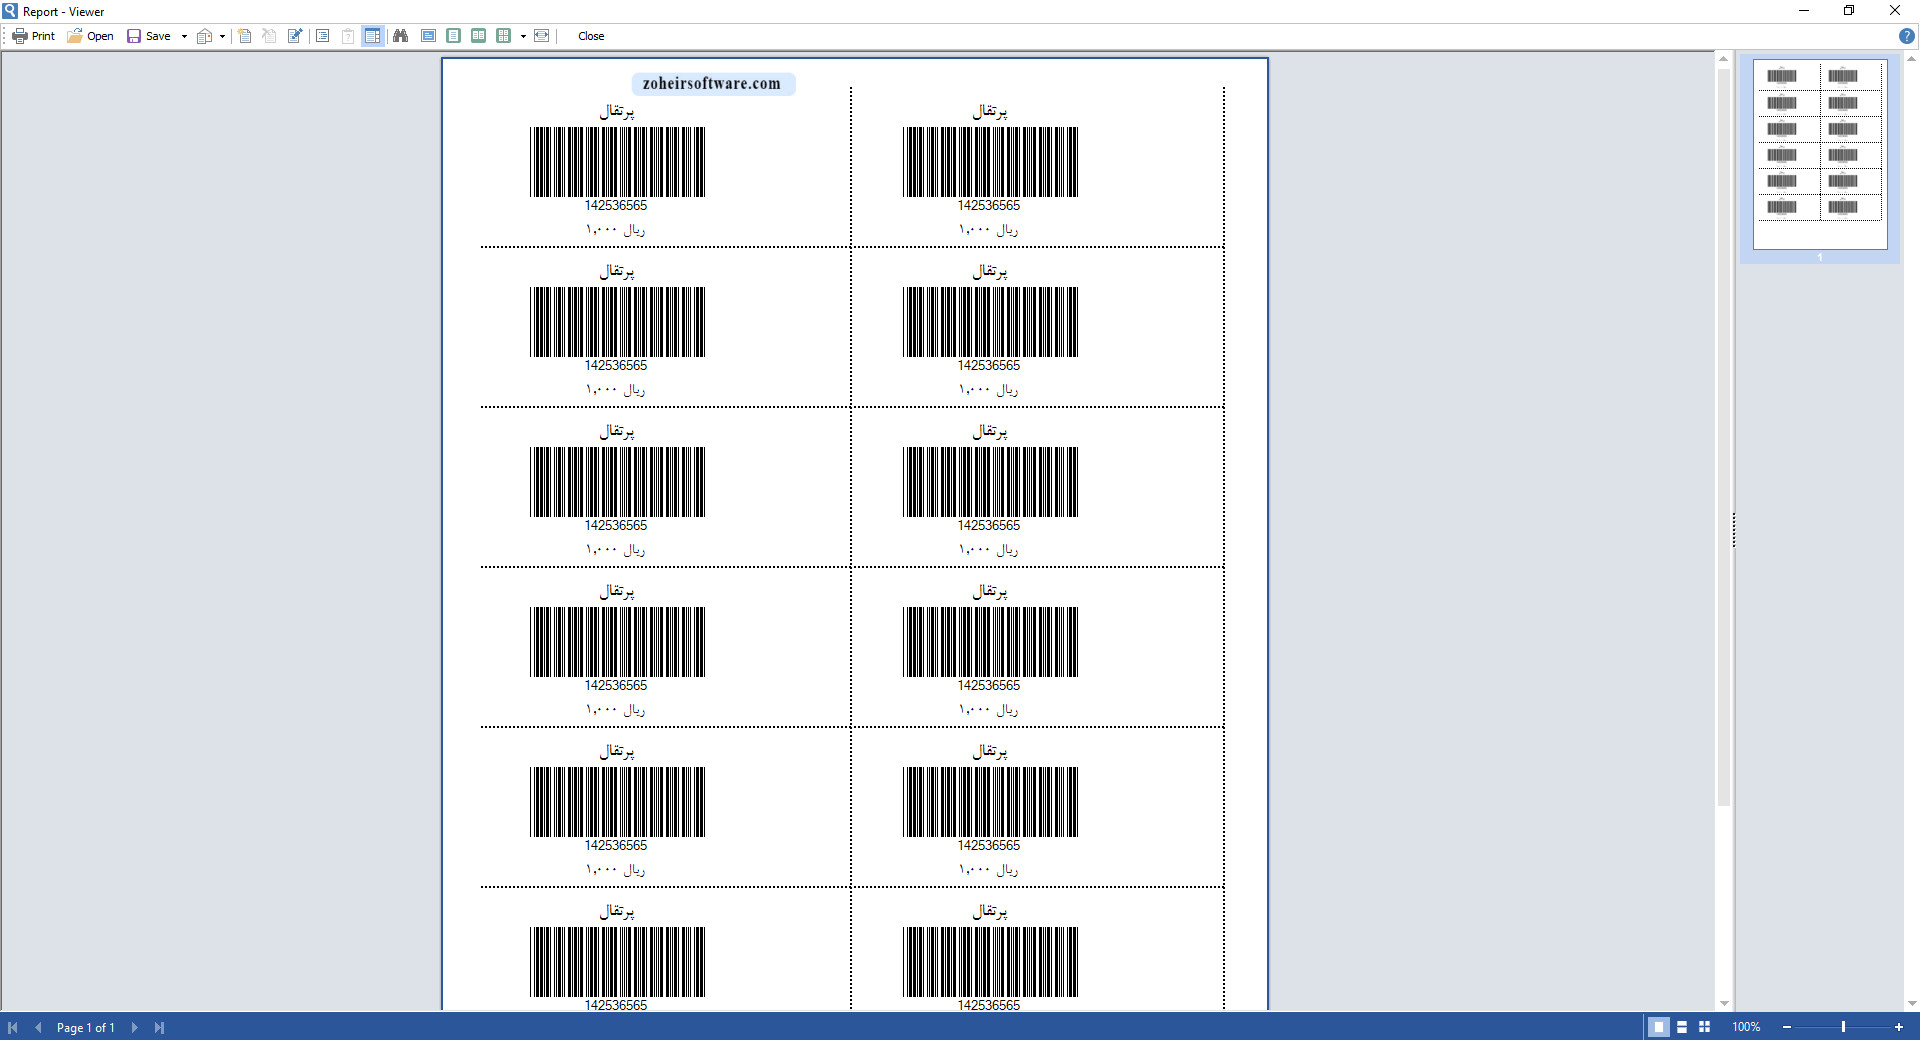
Task: Go to the last page
Action: (159, 1027)
